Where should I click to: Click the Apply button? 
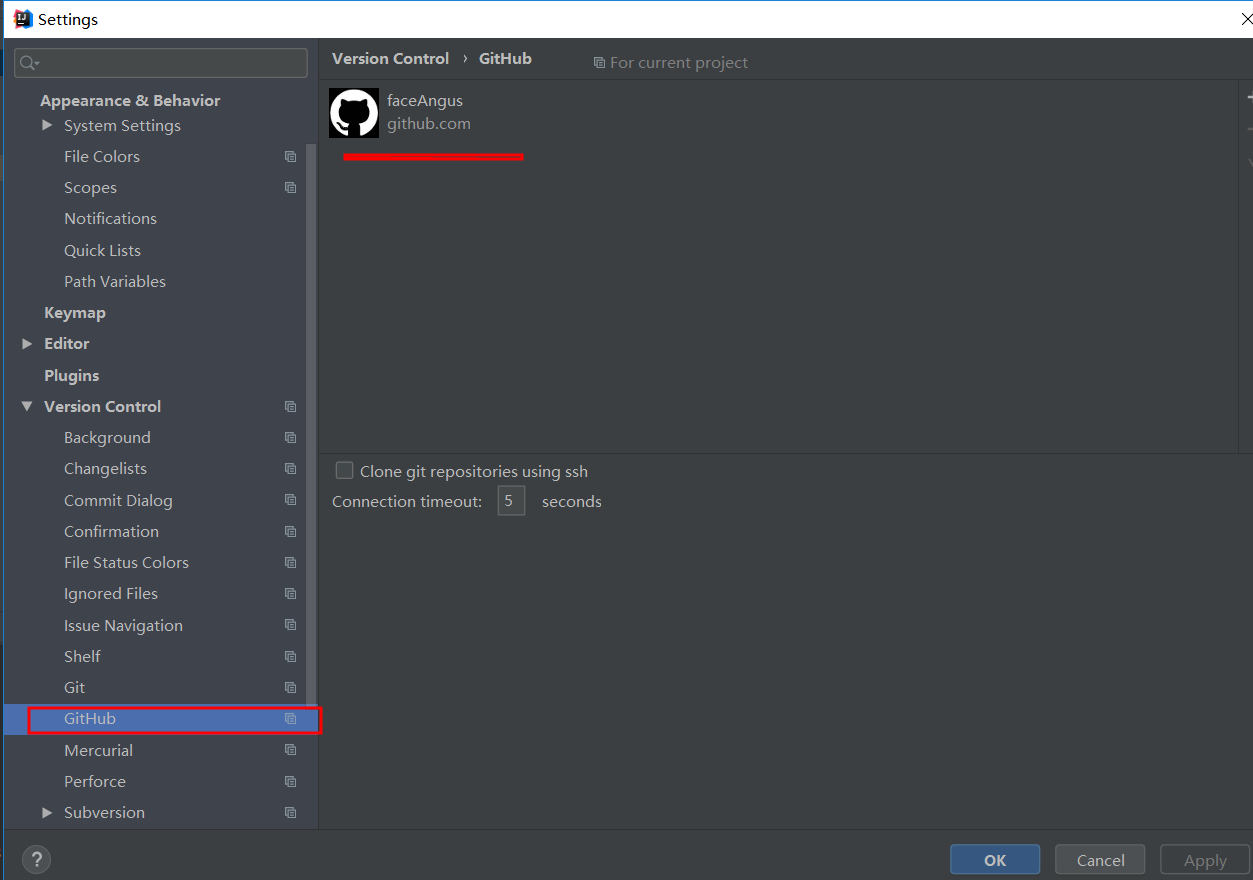coord(1205,860)
